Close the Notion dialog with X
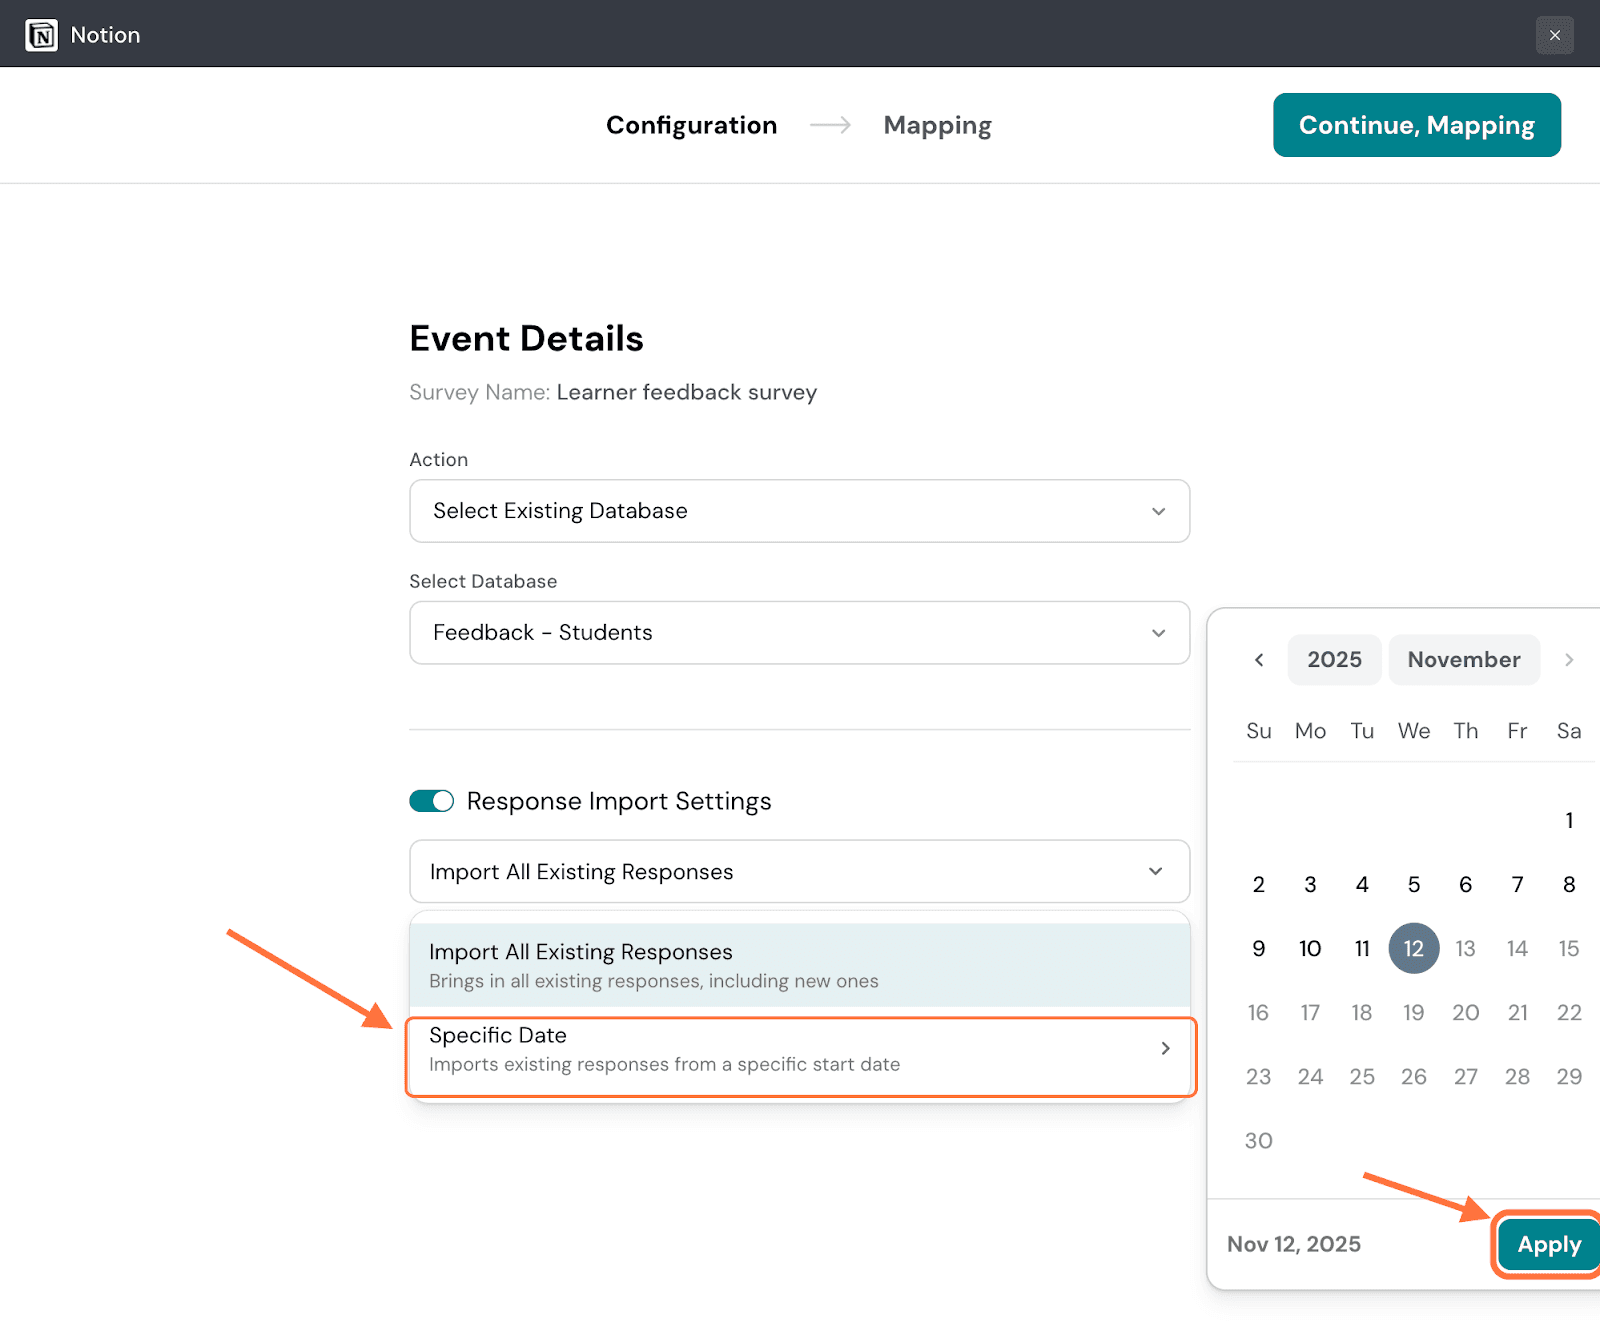1600x1323 pixels. [1554, 35]
